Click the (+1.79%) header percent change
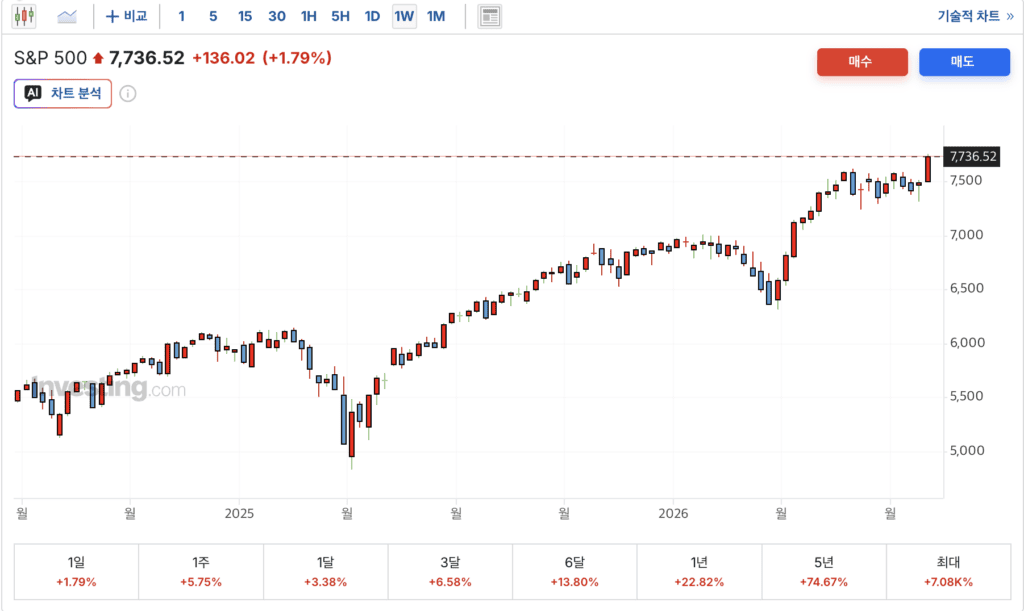 [297, 58]
